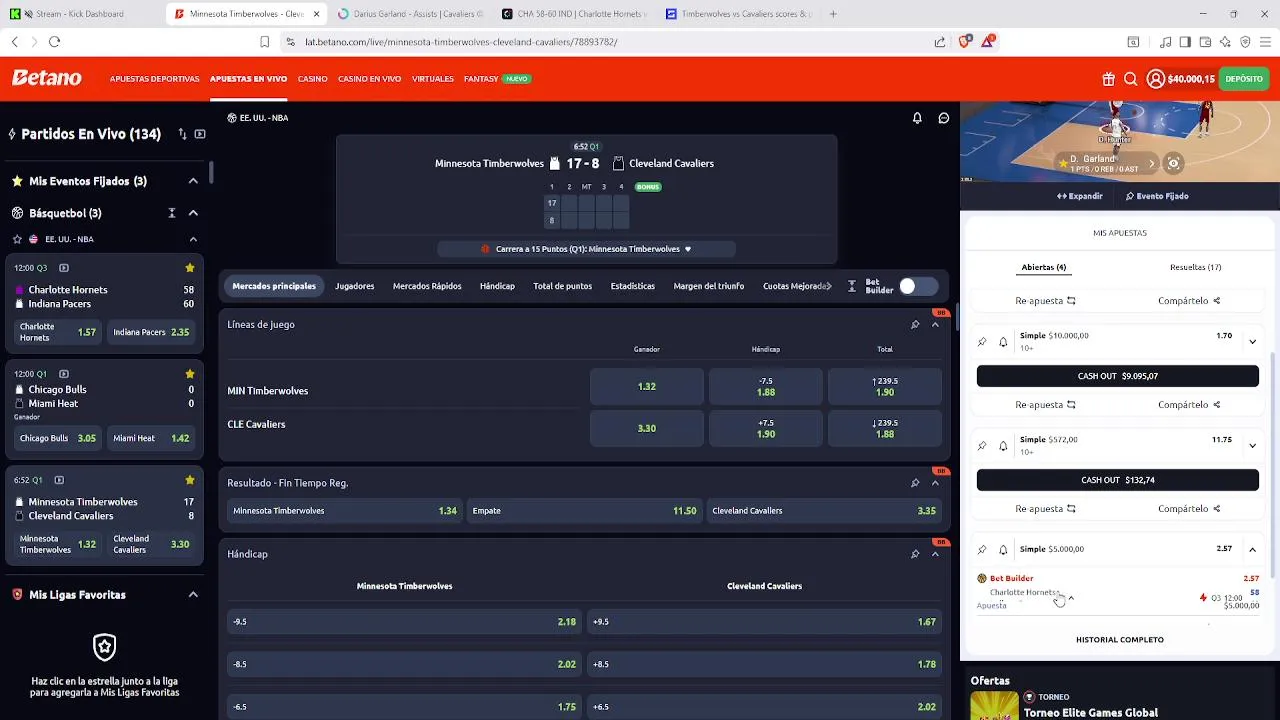Click the pin icon on the $10.000,00 bet

tap(982, 342)
